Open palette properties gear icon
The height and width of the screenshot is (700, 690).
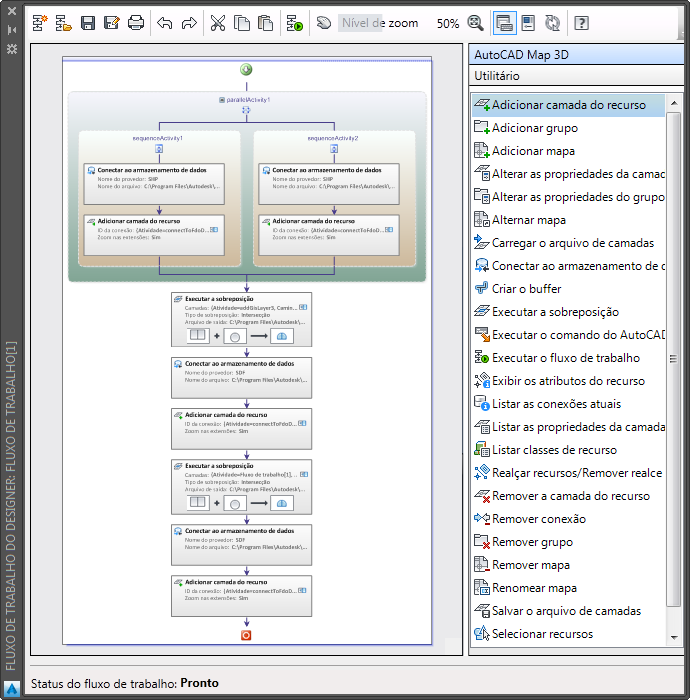point(12,49)
